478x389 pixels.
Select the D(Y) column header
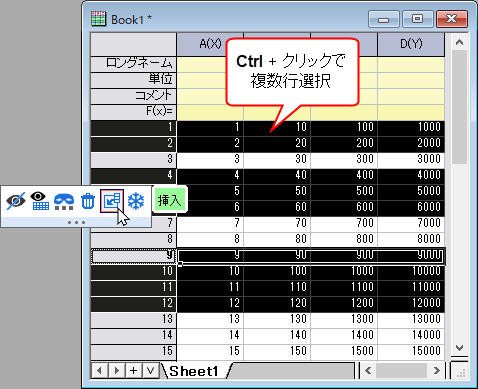411,44
